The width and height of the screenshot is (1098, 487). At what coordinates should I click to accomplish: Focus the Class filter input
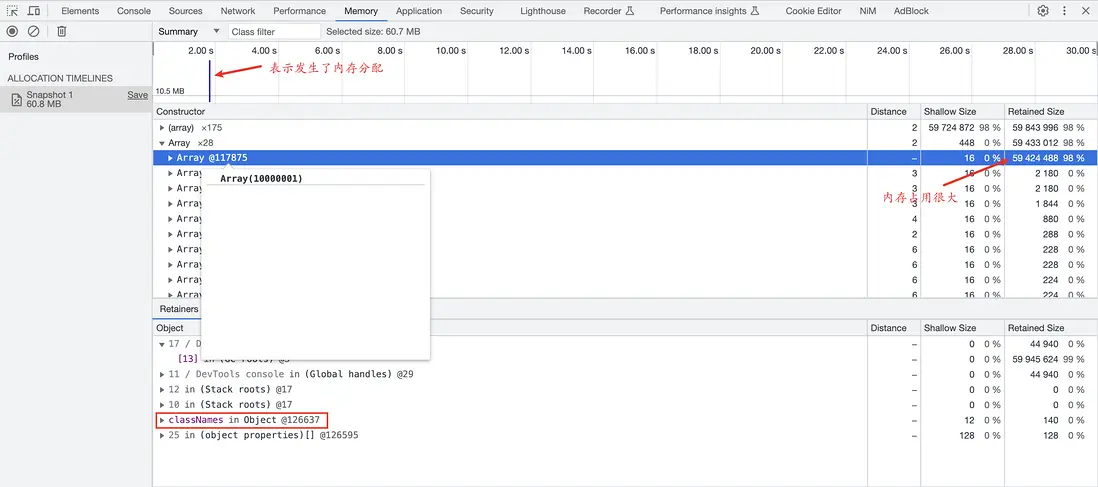[x=274, y=32]
